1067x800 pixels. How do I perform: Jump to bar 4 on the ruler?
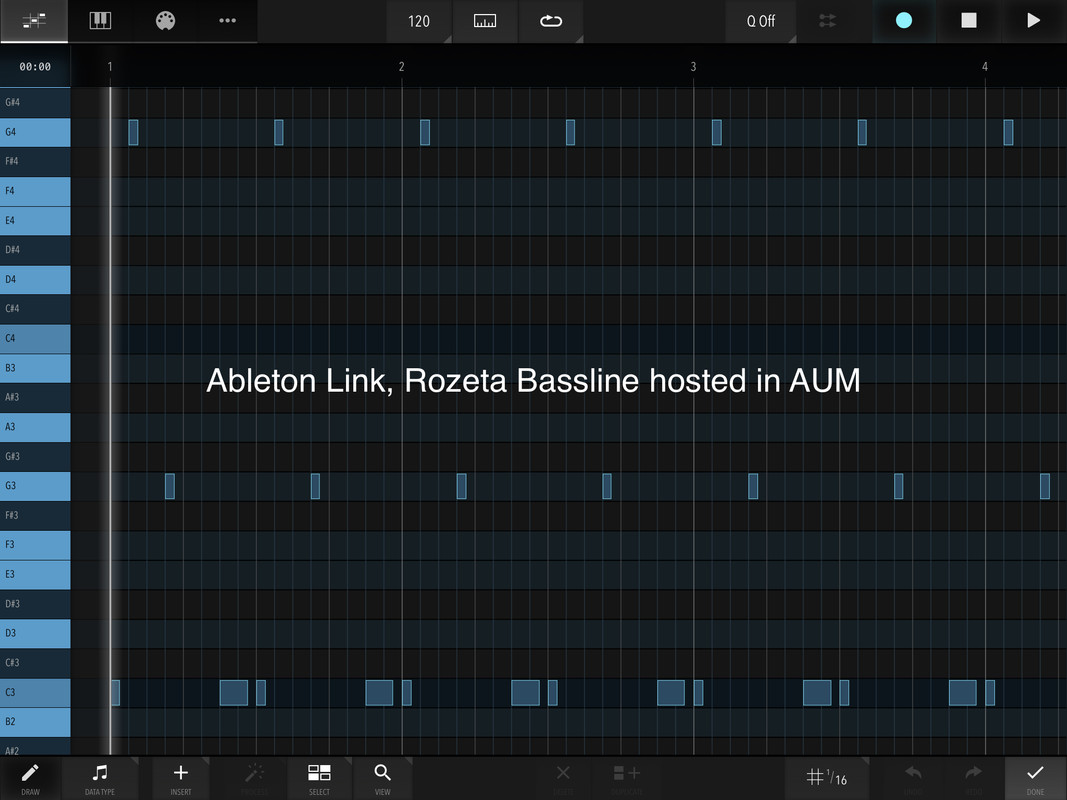[x=985, y=67]
